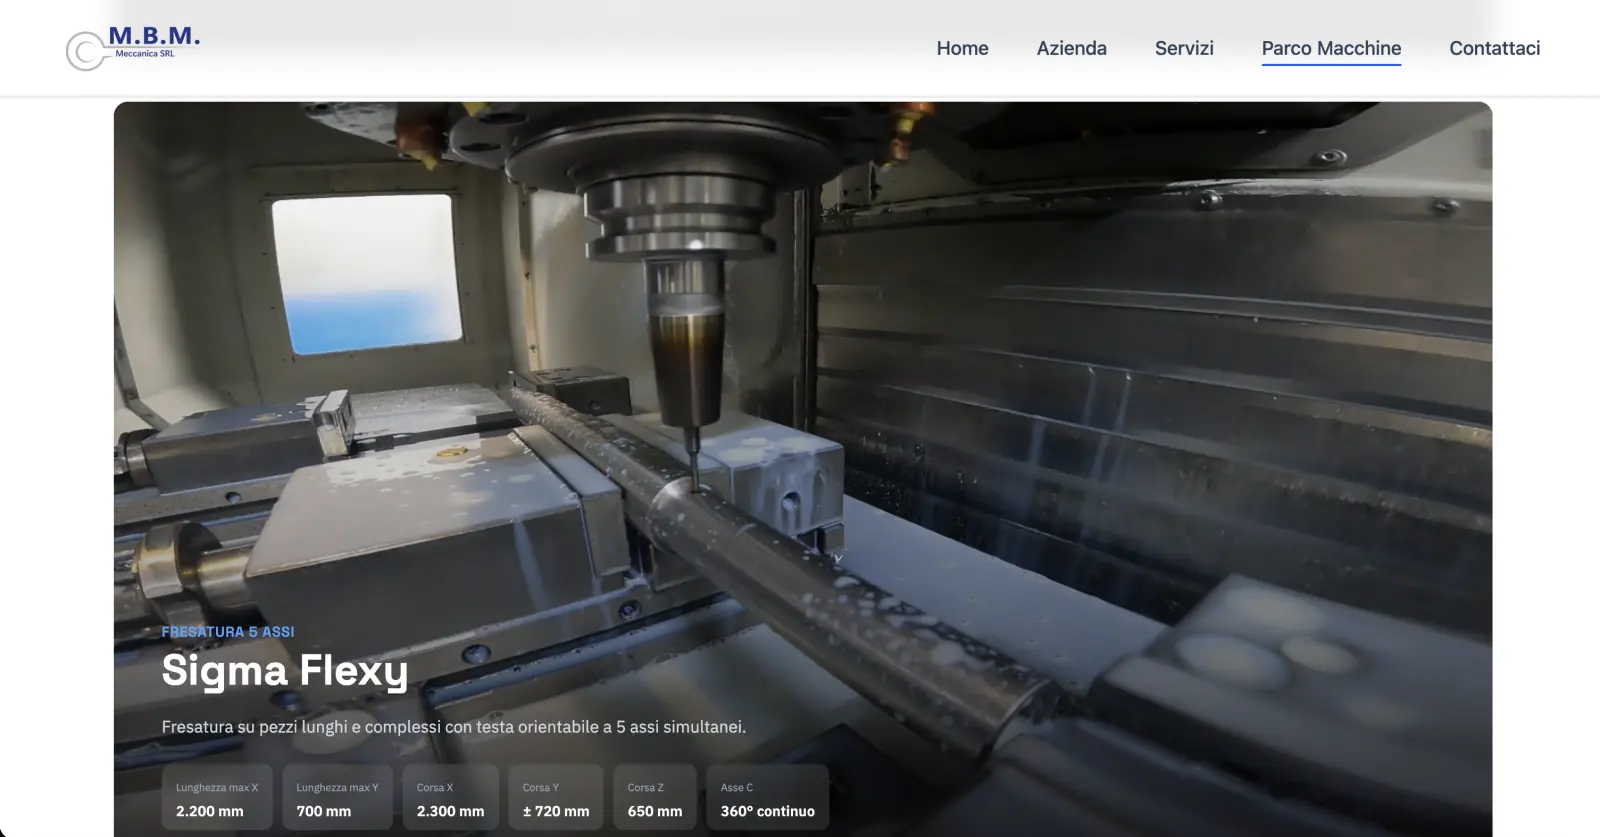
Task: Click the Asse C 360° continuo spec
Action: coord(768,798)
